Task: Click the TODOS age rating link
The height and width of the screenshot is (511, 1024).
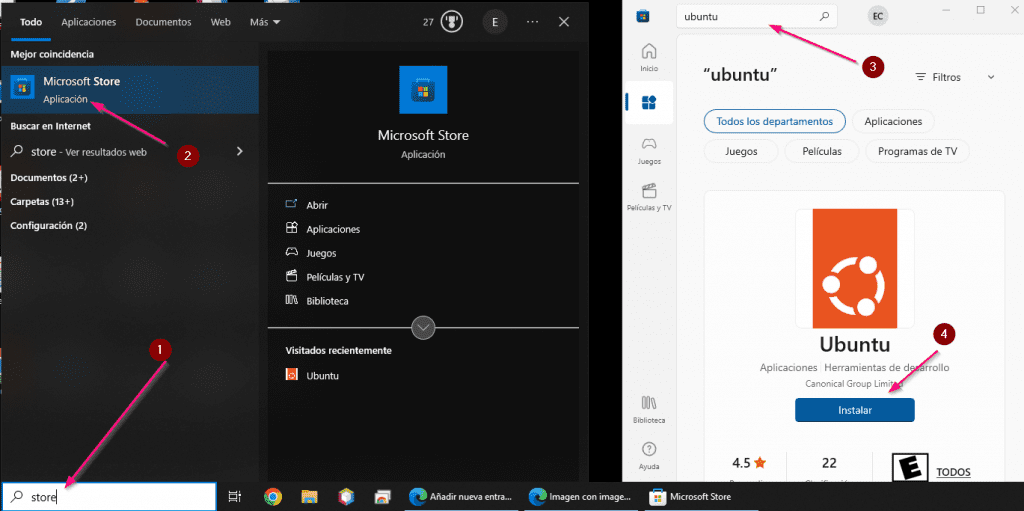Action: (953, 472)
